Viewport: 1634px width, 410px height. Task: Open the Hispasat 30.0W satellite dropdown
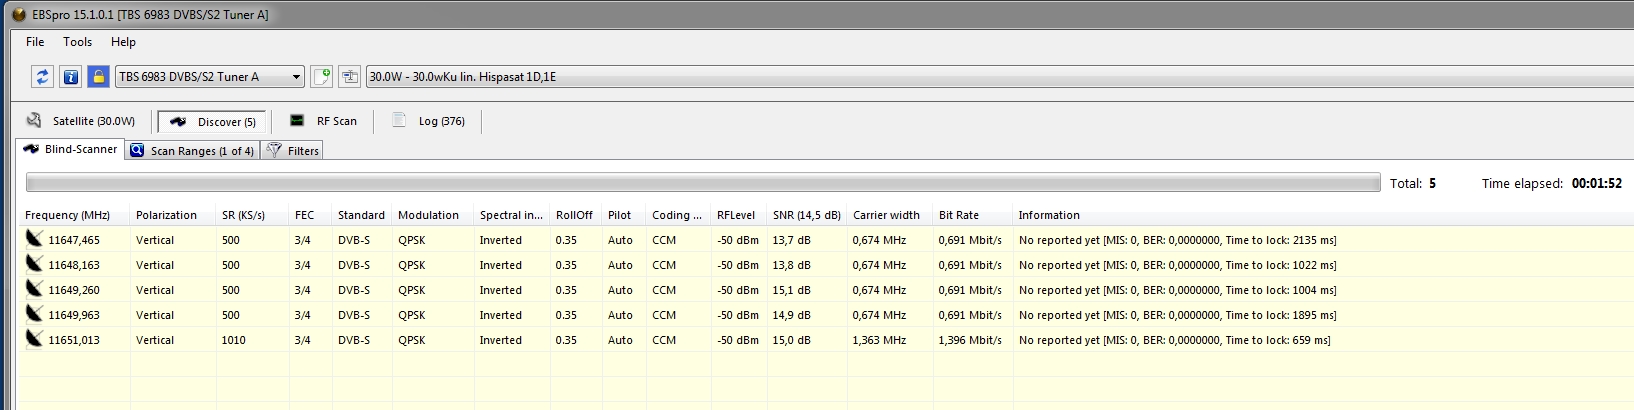coord(1000,77)
